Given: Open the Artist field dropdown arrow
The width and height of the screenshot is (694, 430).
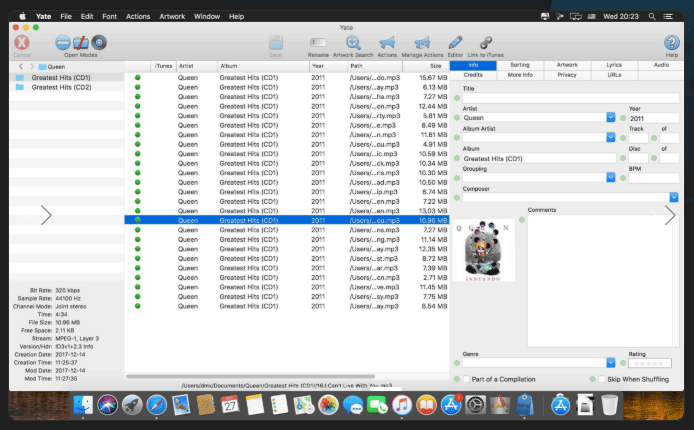Looking at the screenshot, I should (x=610, y=117).
